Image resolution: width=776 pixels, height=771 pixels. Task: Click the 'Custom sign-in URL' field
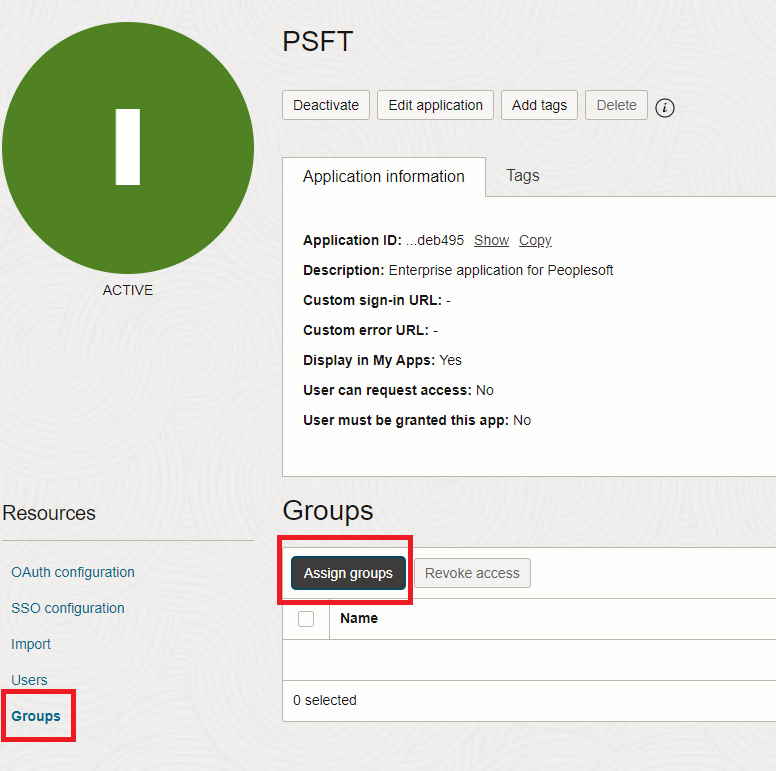click(377, 300)
